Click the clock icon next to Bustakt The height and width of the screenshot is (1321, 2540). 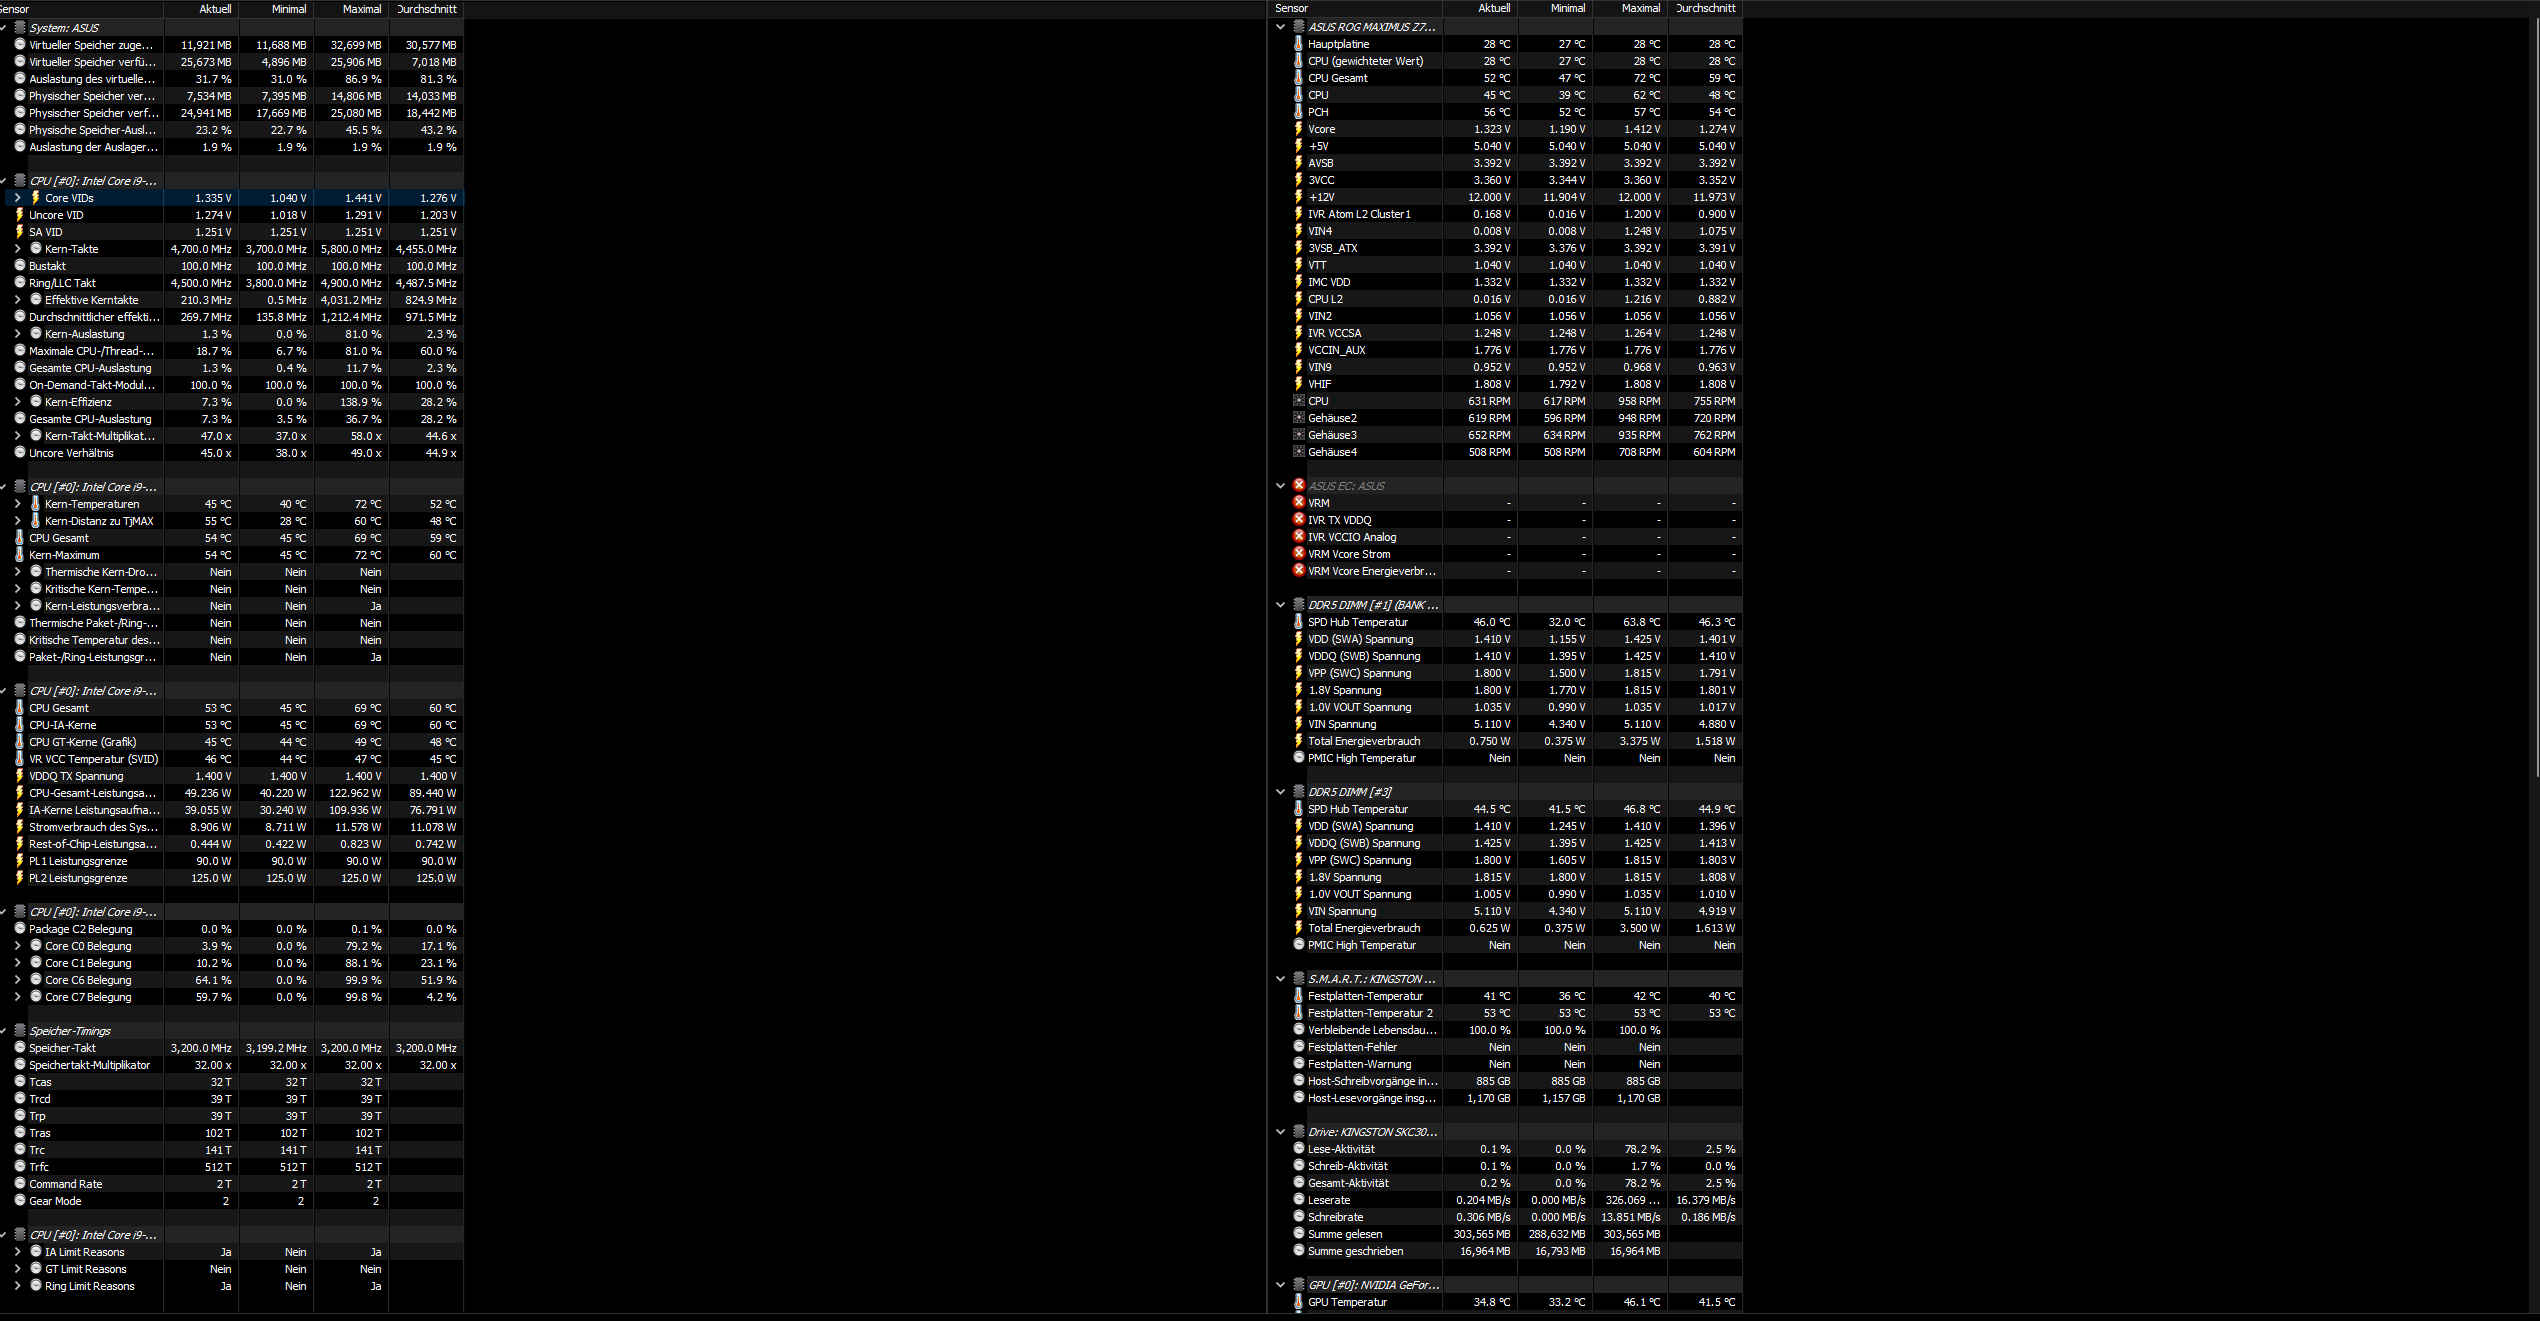point(19,266)
